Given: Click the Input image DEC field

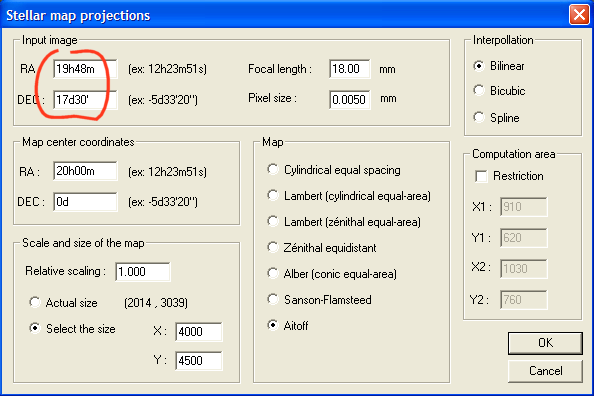Looking at the screenshot, I should point(85,100).
